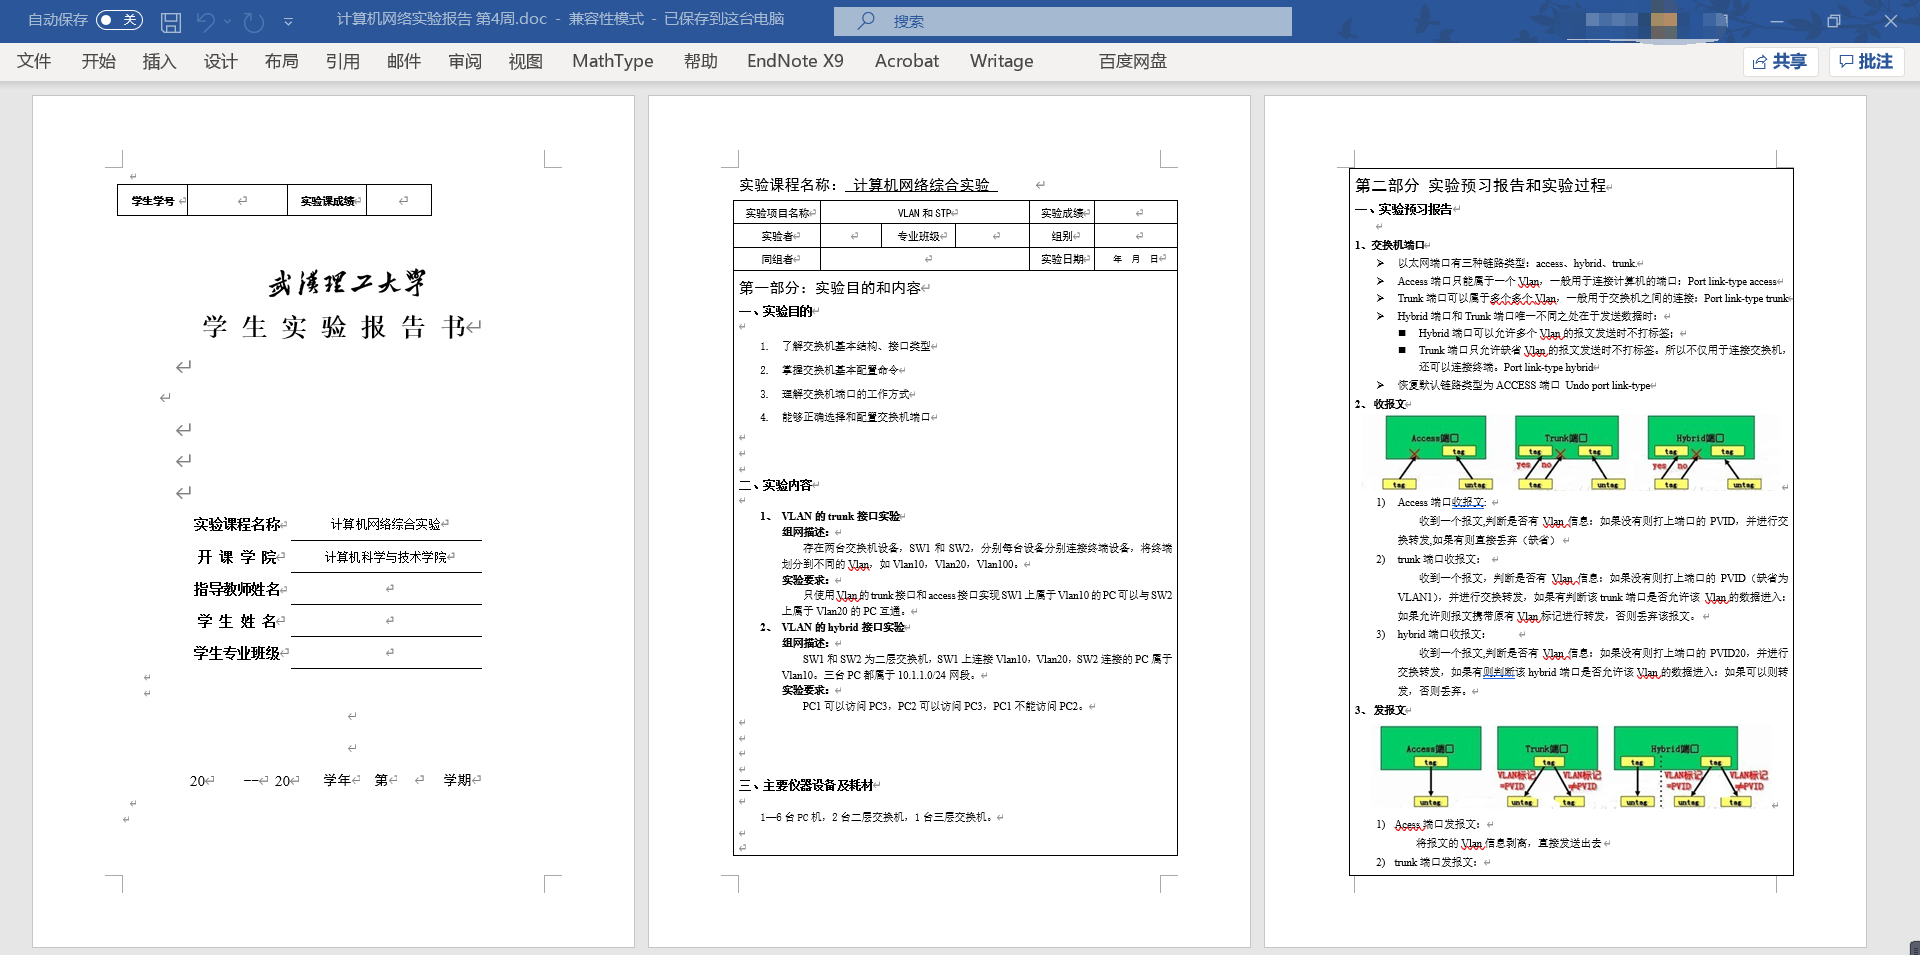
Task: Select the EndNote X9 tab
Action: pos(795,61)
